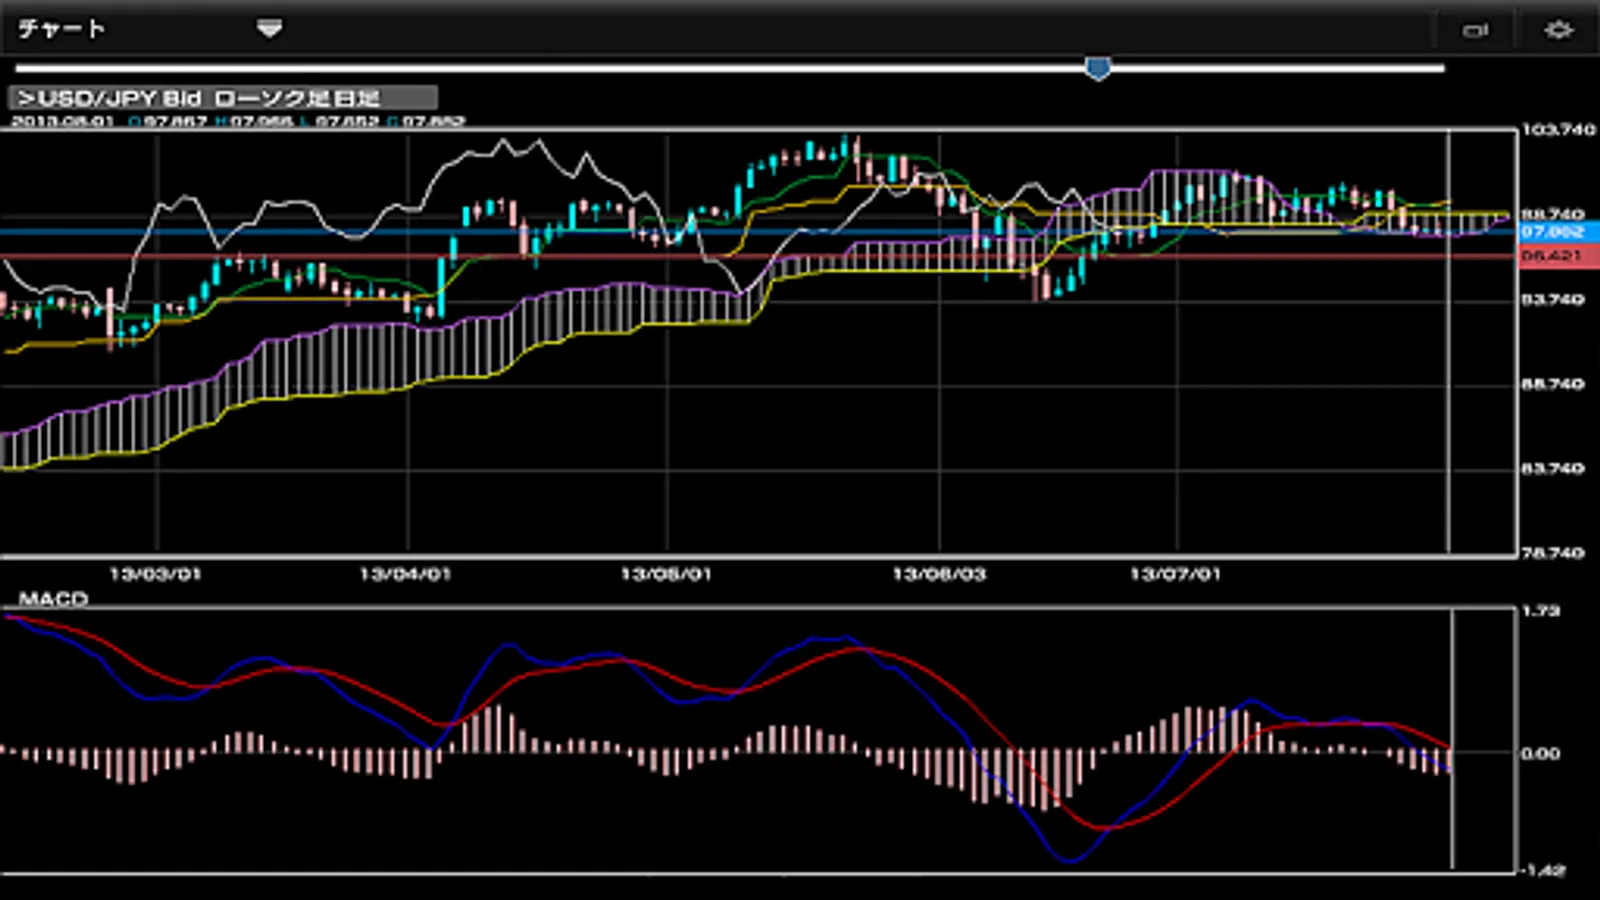Click the blue current price tag
The width and height of the screenshot is (1600, 900).
click(x=1556, y=232)
